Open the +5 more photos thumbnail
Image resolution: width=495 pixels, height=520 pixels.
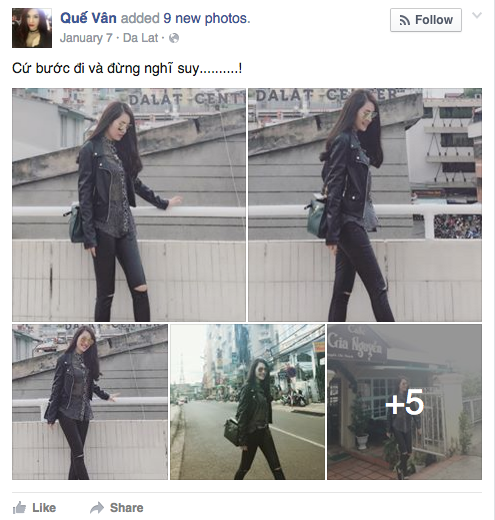pos(404,402)
